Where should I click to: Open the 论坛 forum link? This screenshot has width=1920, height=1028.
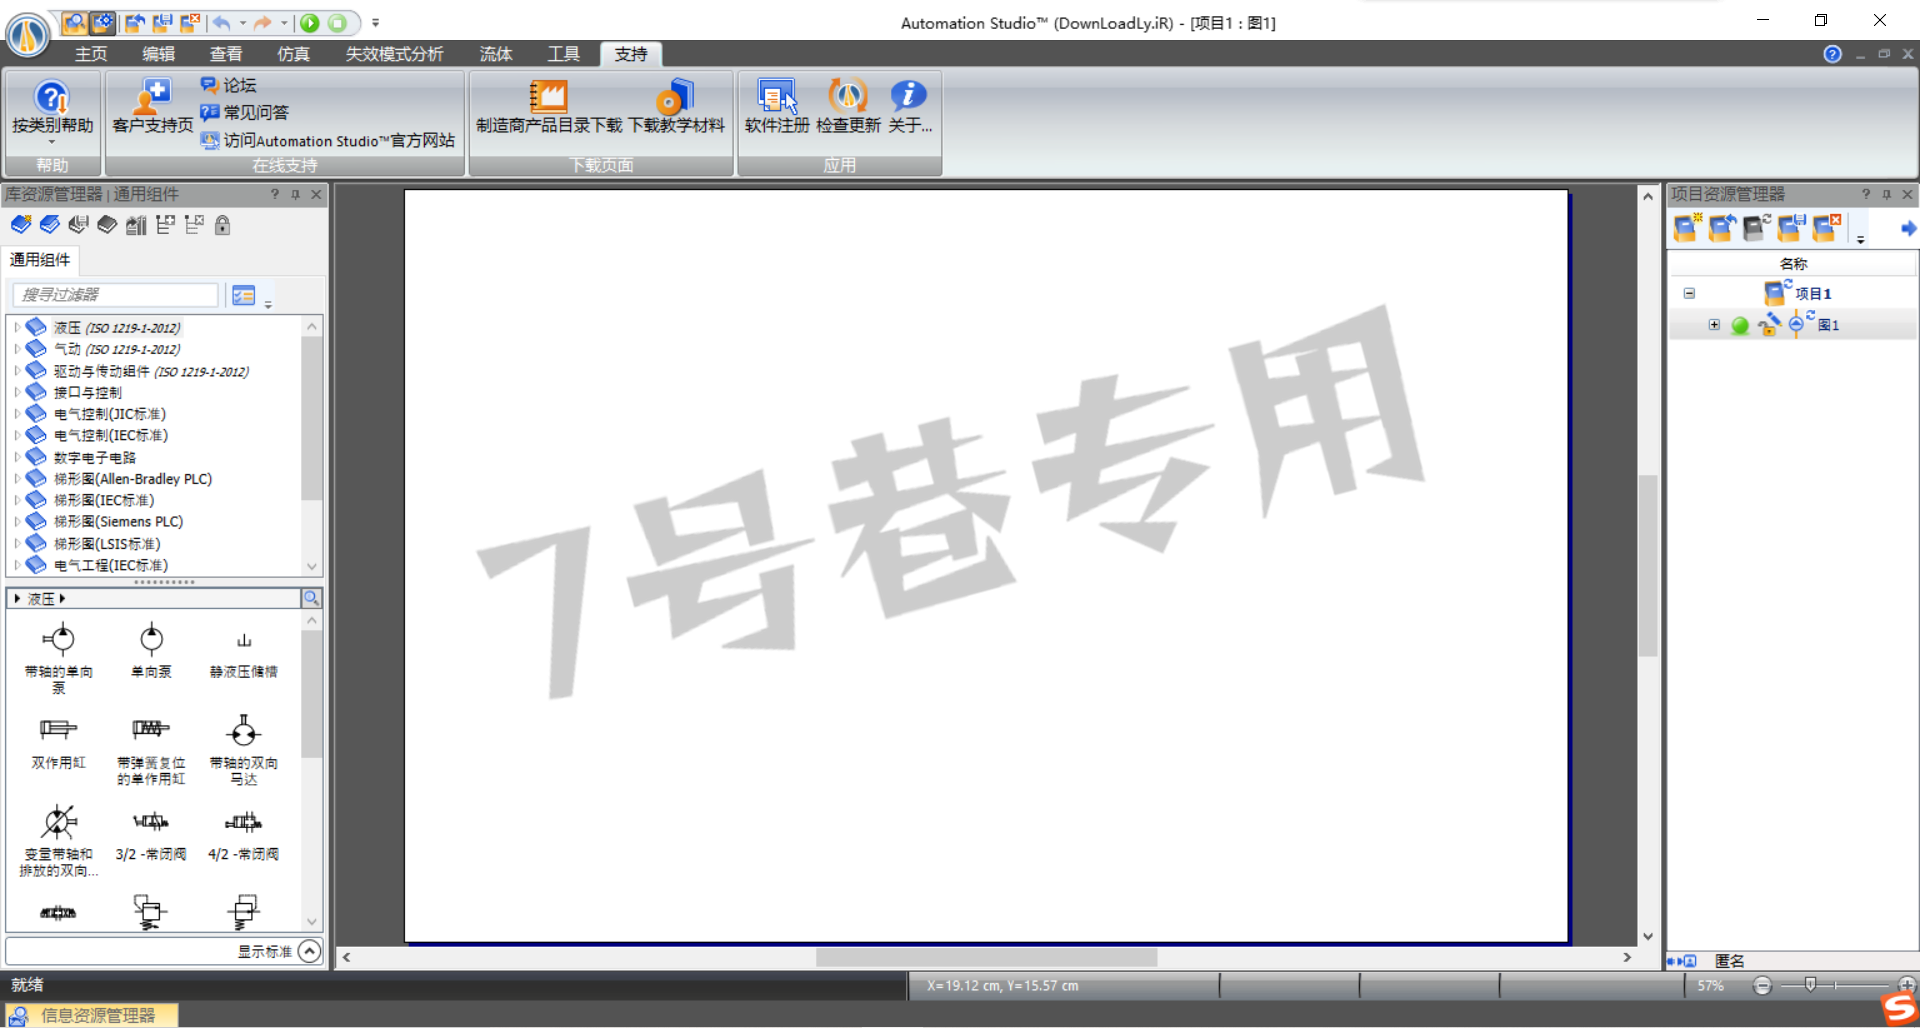pos(229,85)
